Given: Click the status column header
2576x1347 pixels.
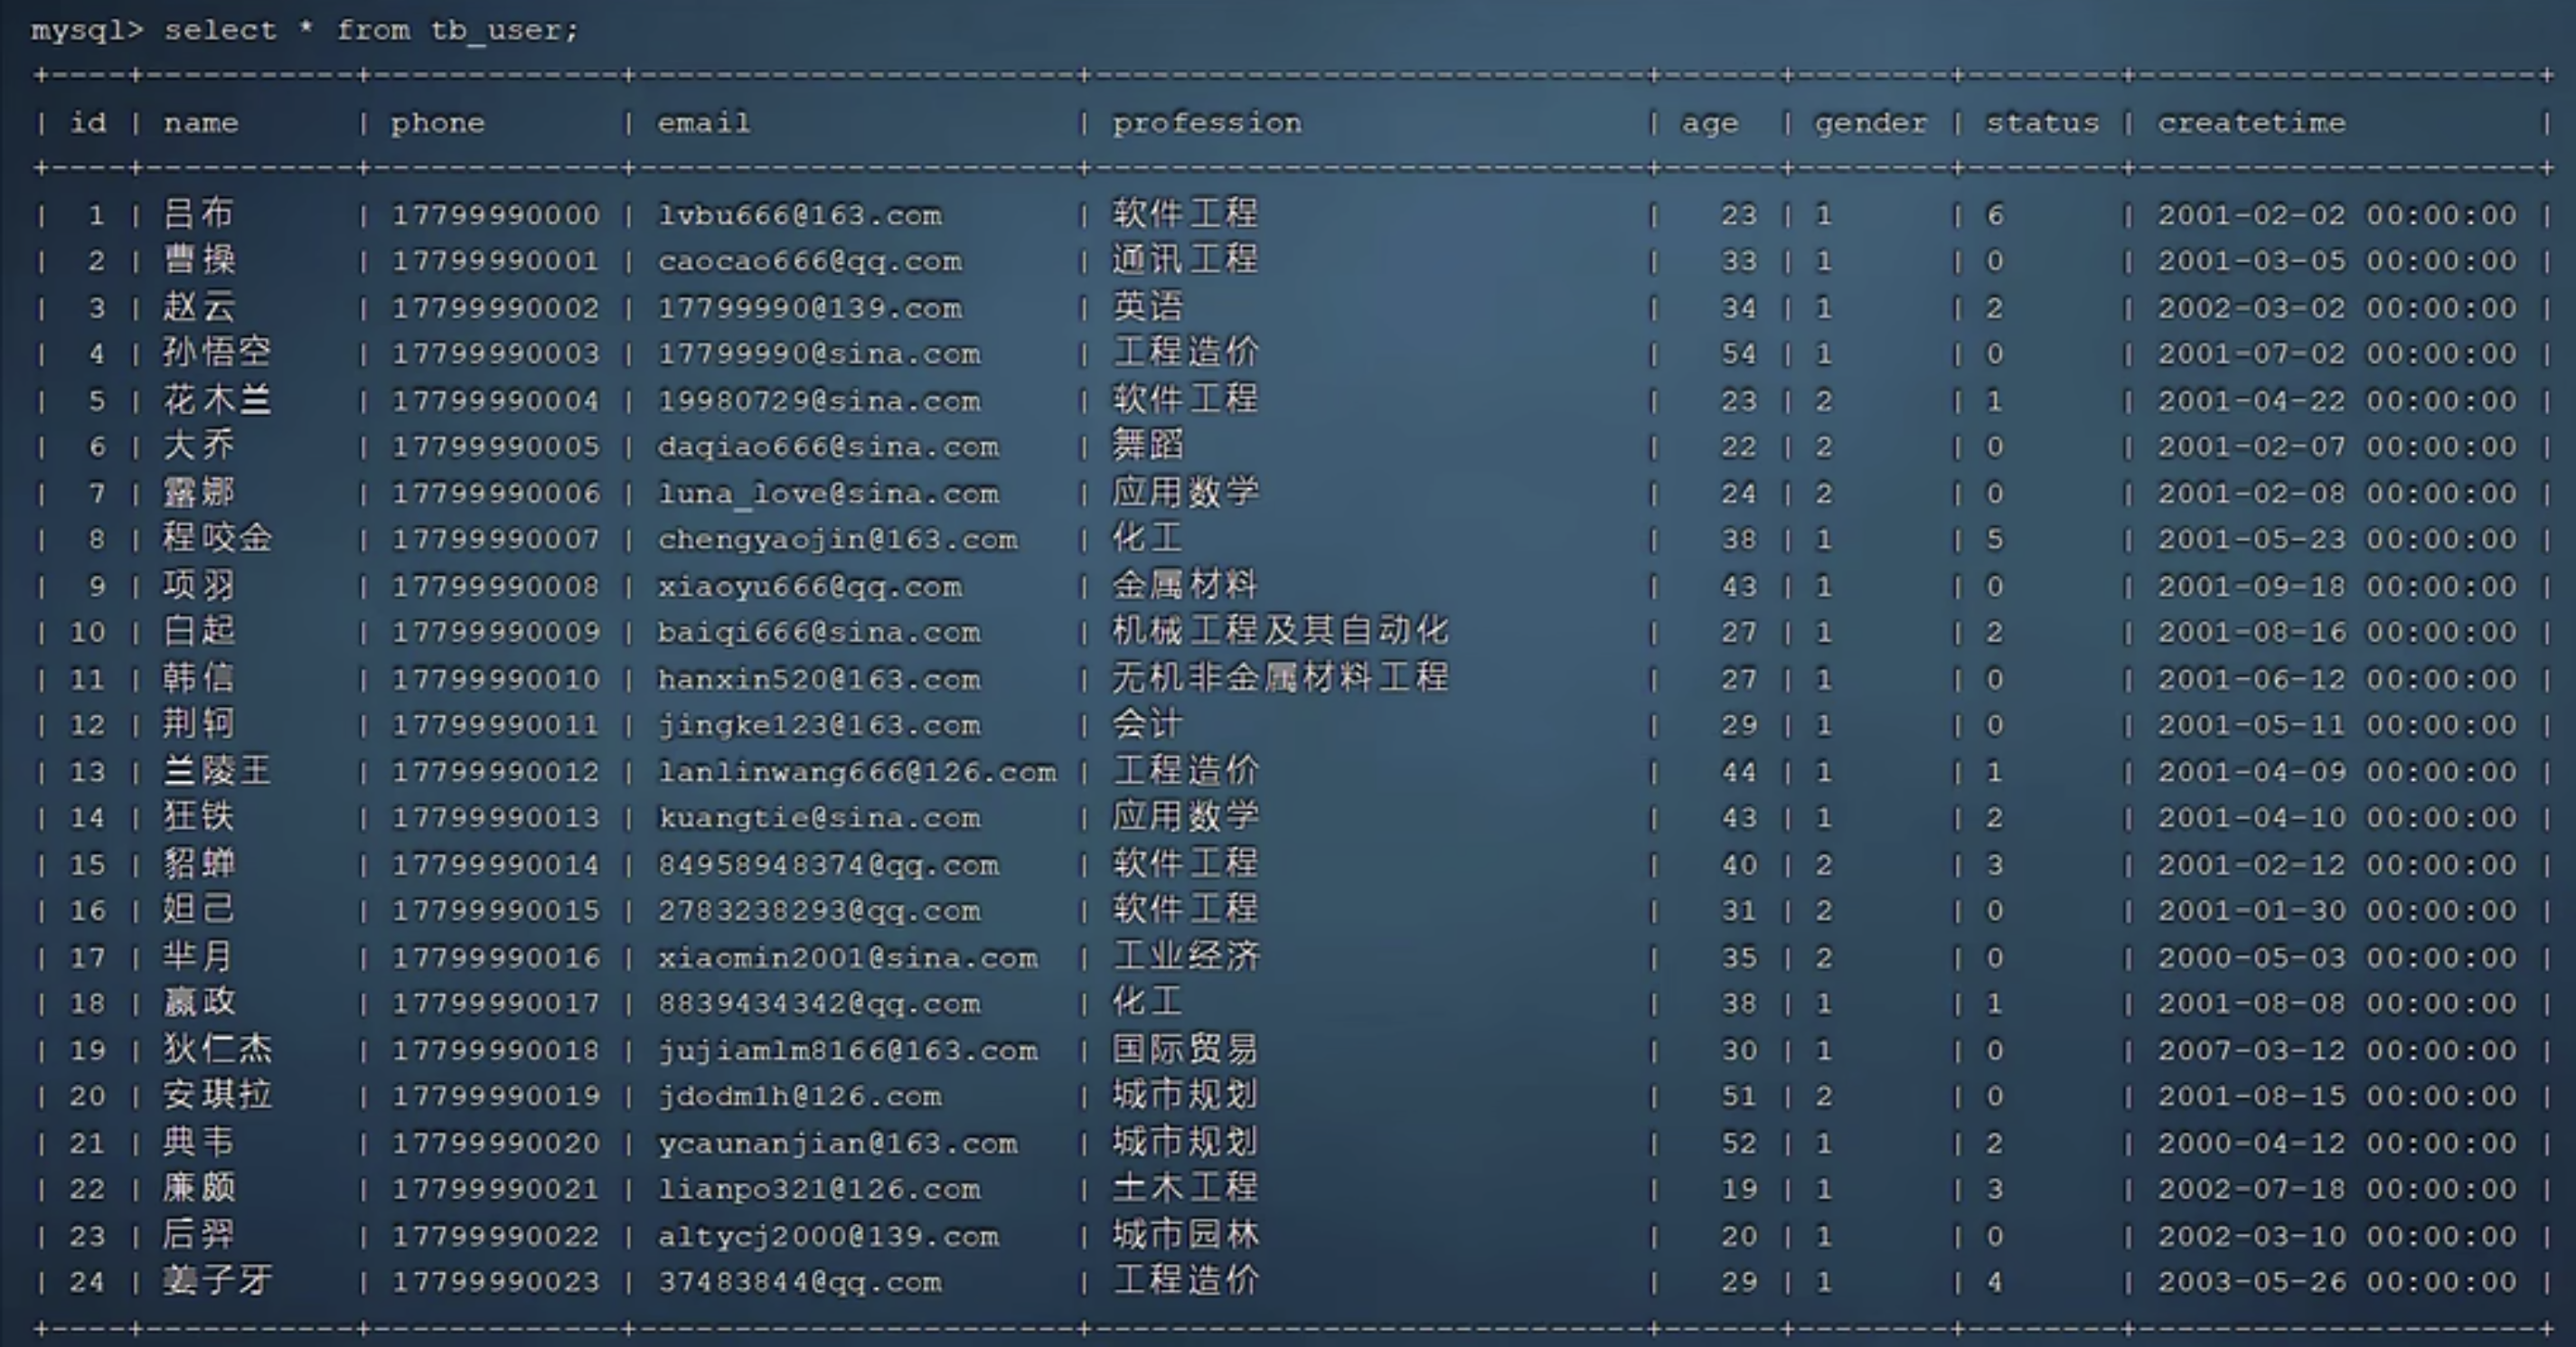Looking at the screenshot, I should [2041, 123].
